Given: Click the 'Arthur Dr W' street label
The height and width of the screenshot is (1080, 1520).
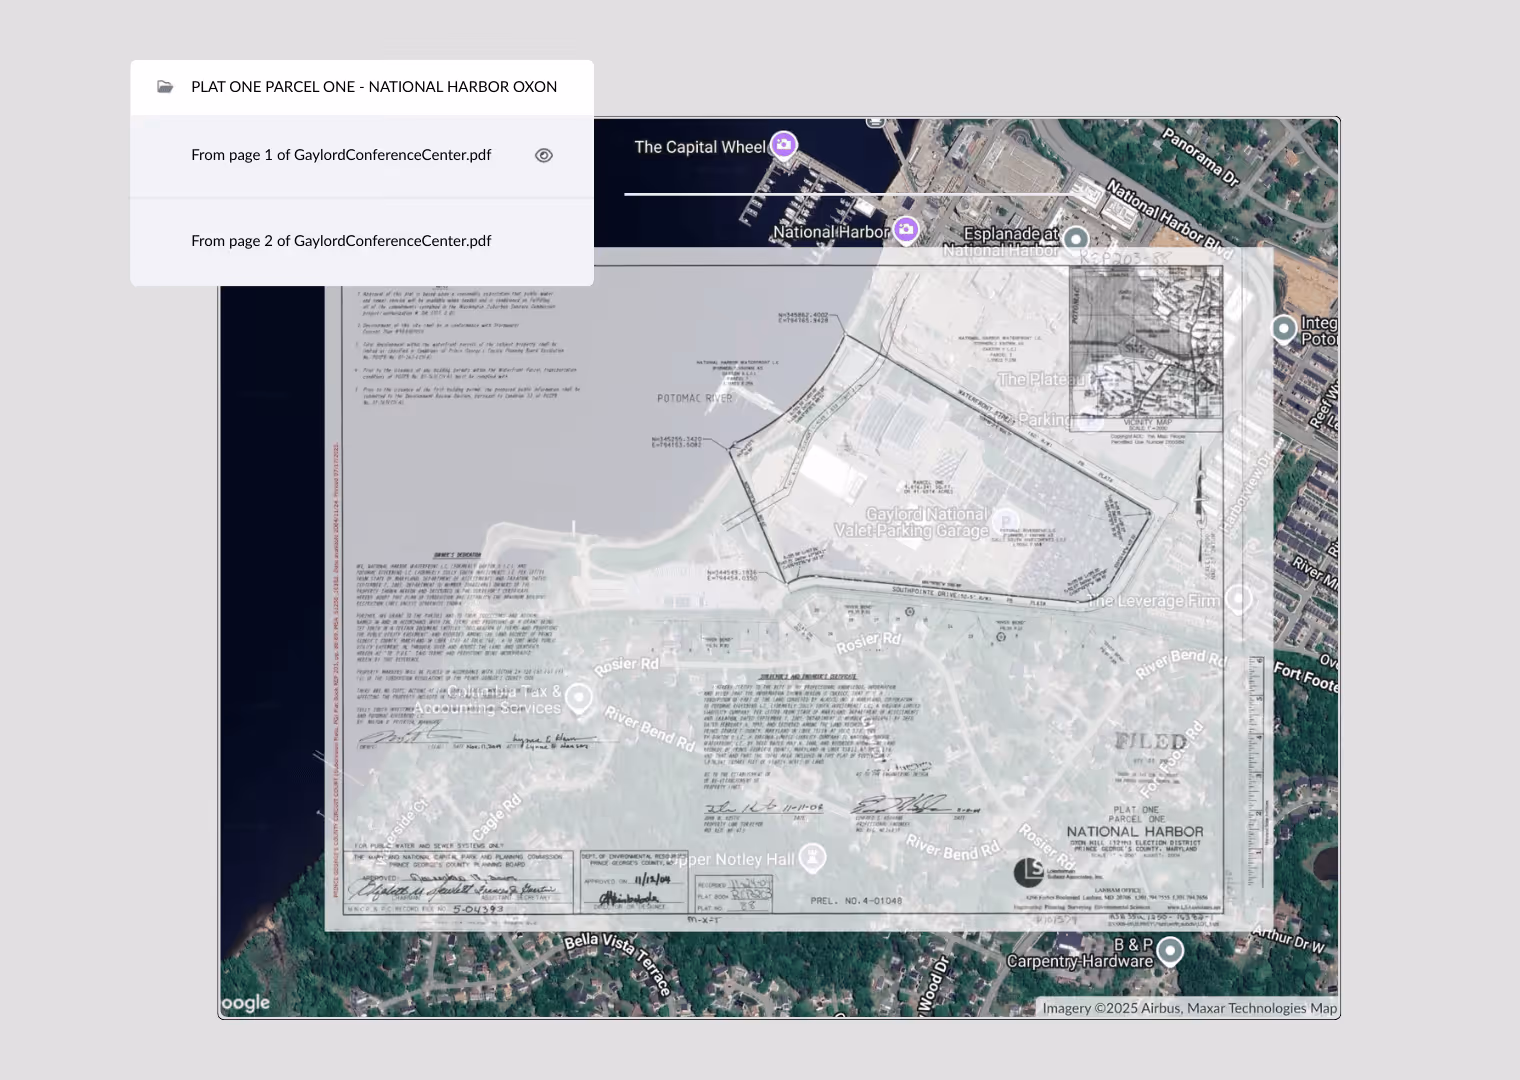Looking at the screenshot, I should tap(1290, 940).
